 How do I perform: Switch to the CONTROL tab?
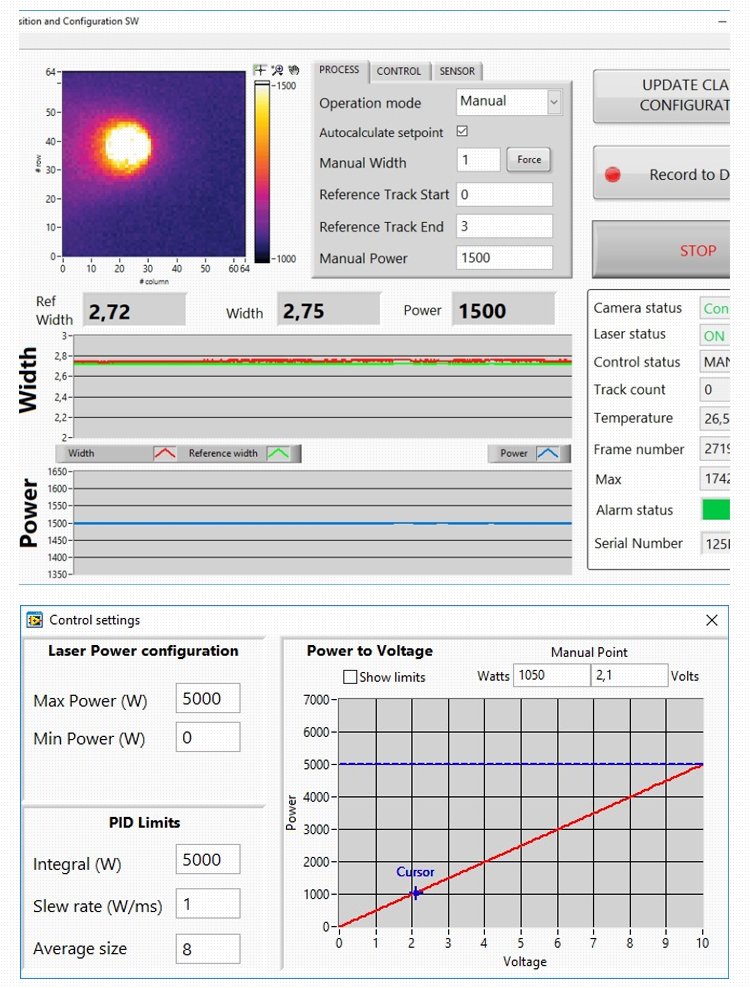coord(399,71)
